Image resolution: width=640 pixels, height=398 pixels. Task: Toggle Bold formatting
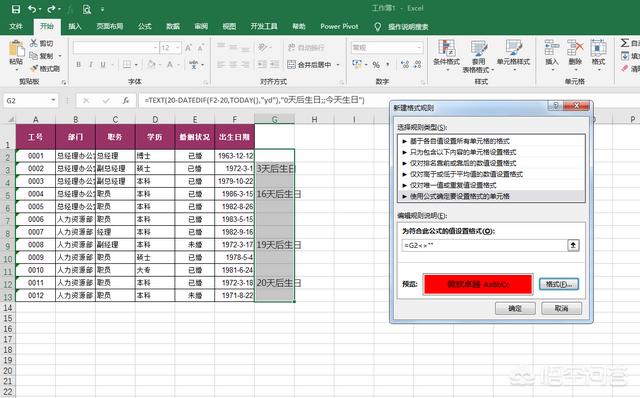[78, 64]
